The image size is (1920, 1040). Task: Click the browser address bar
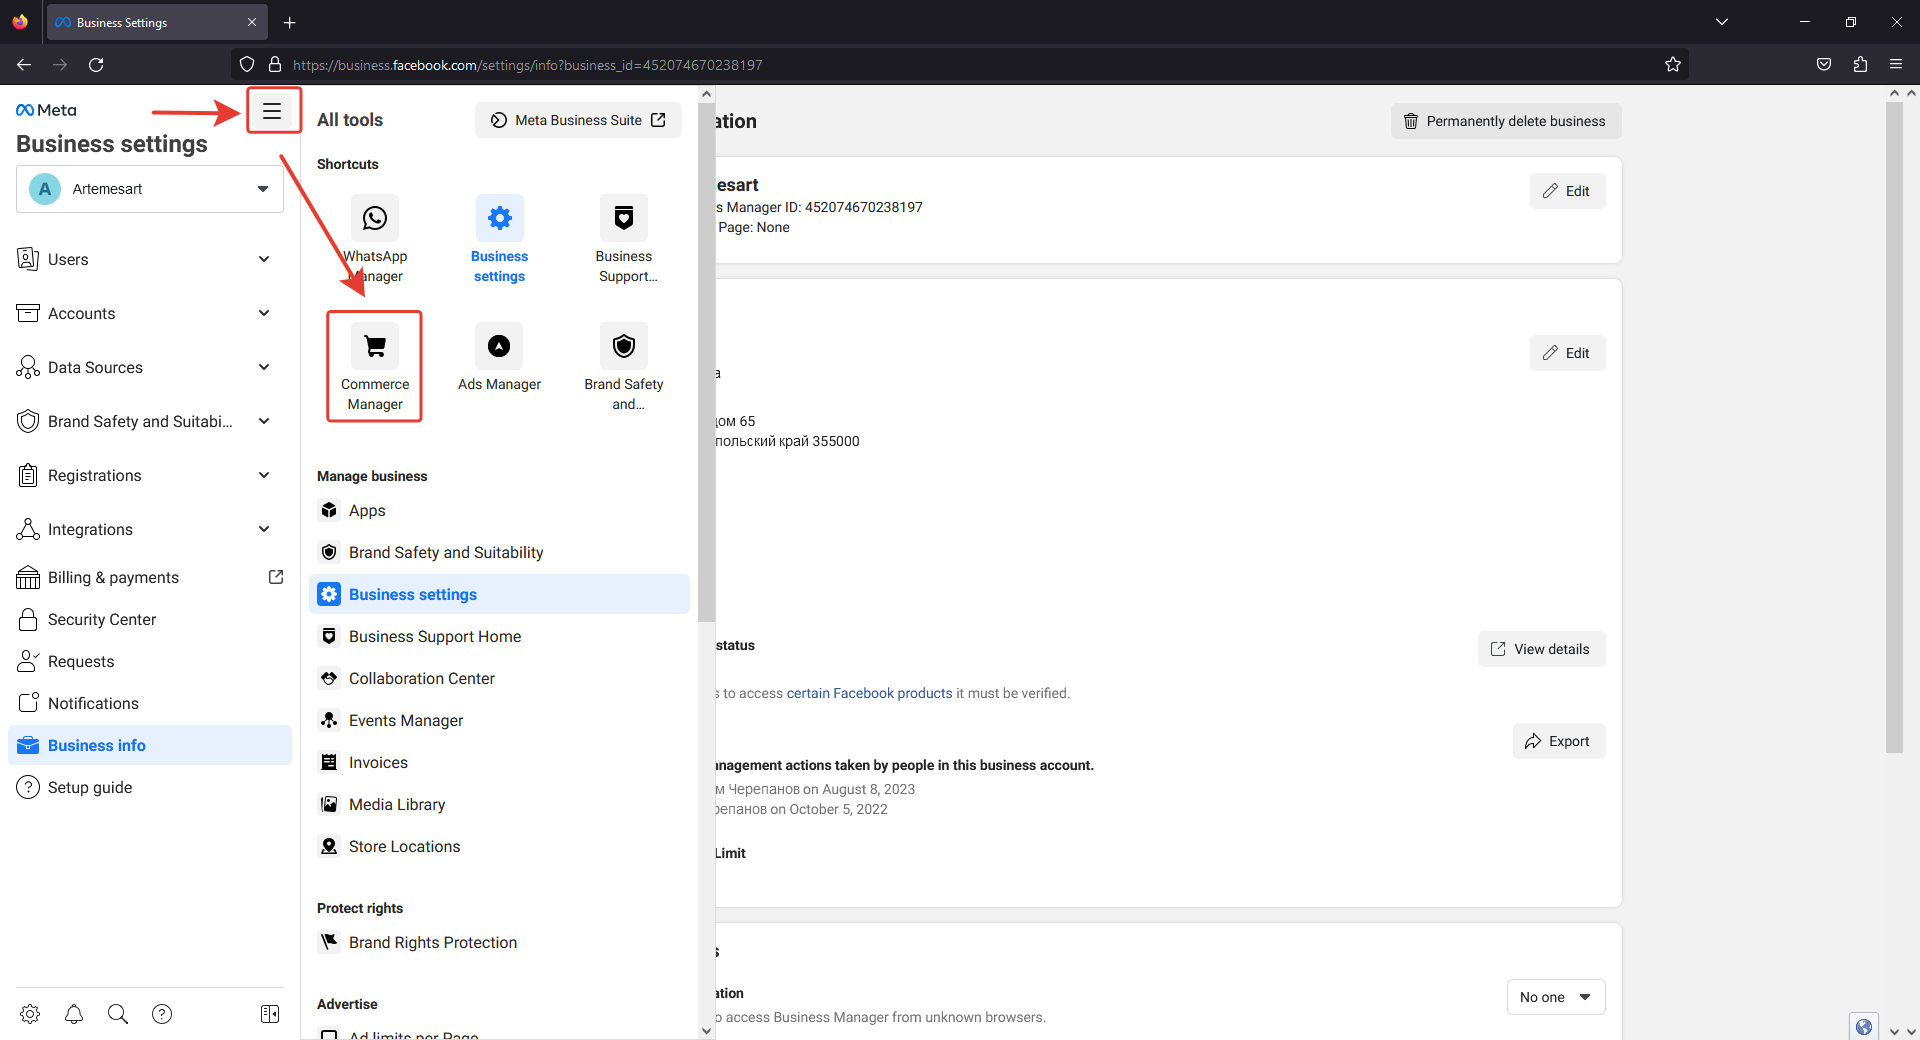(960, 65)
